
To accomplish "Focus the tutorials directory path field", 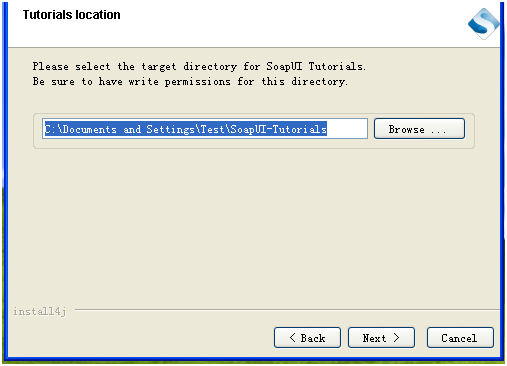I will coord(205,128).
